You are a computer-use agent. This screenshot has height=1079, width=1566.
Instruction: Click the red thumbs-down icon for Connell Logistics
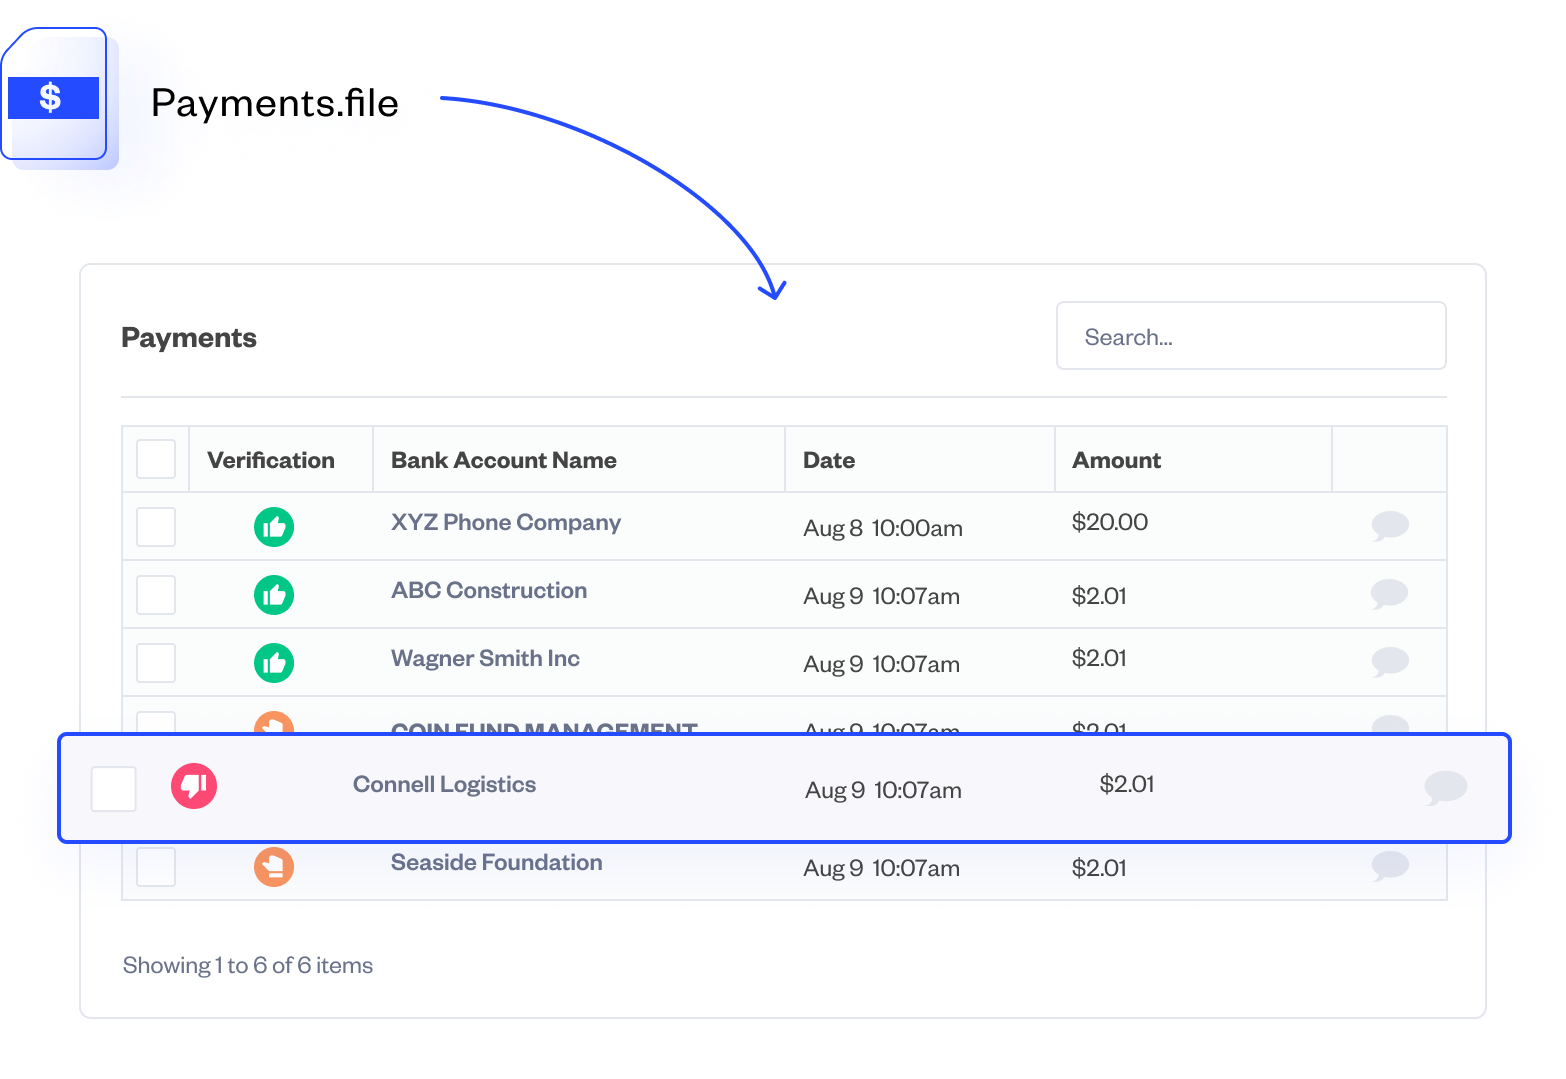click(194, 786)
